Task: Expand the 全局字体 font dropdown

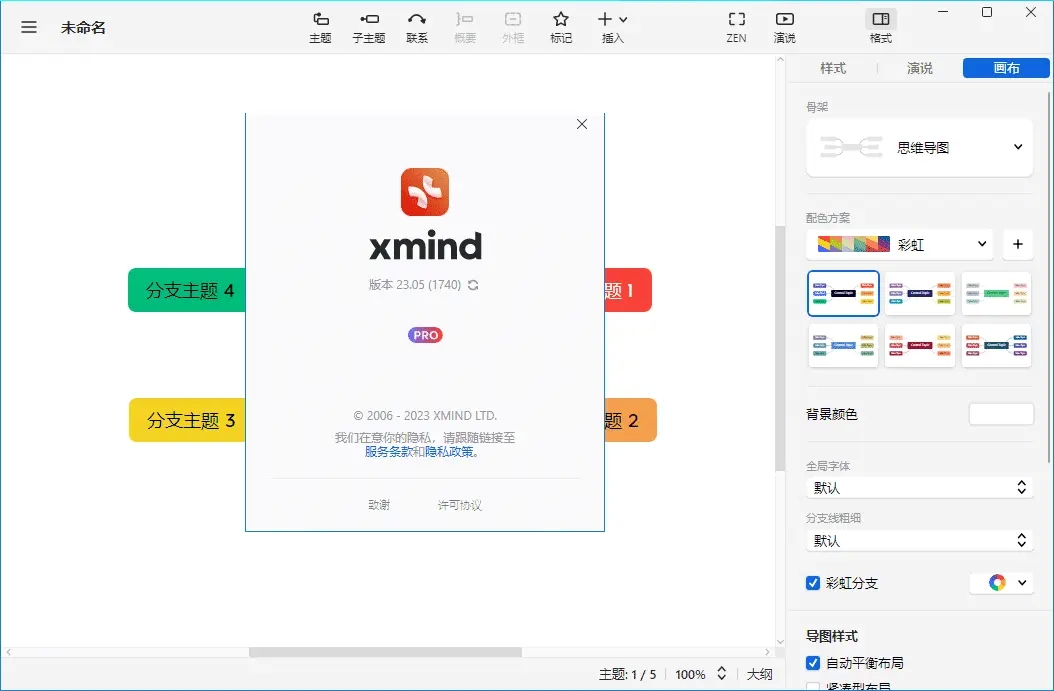Action: click(918, 487)
